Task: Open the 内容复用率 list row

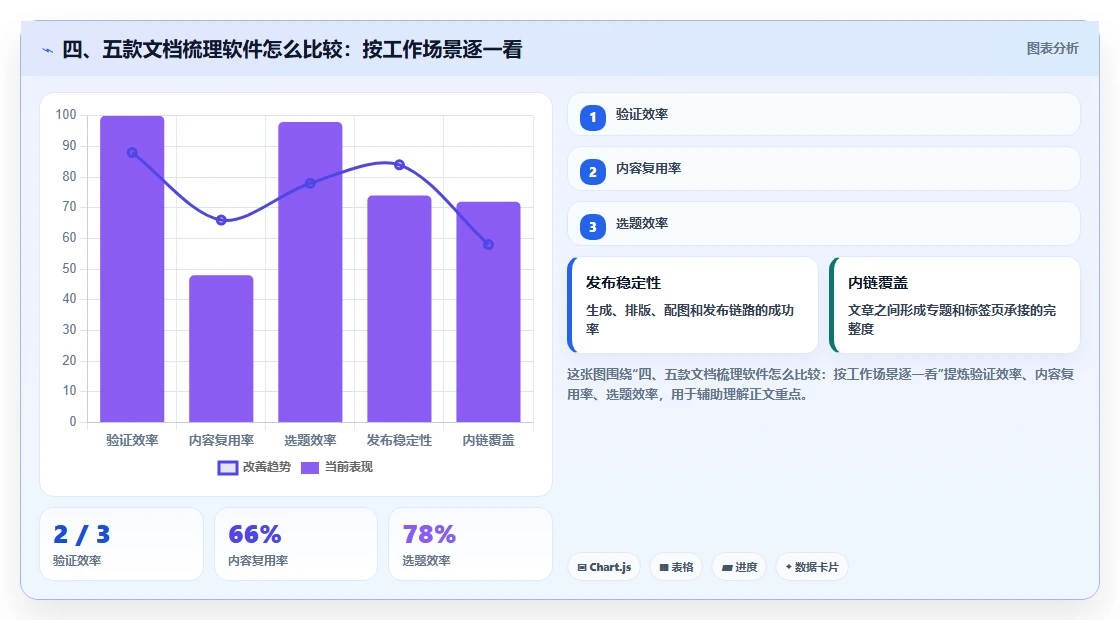Action: click(824, 169)
